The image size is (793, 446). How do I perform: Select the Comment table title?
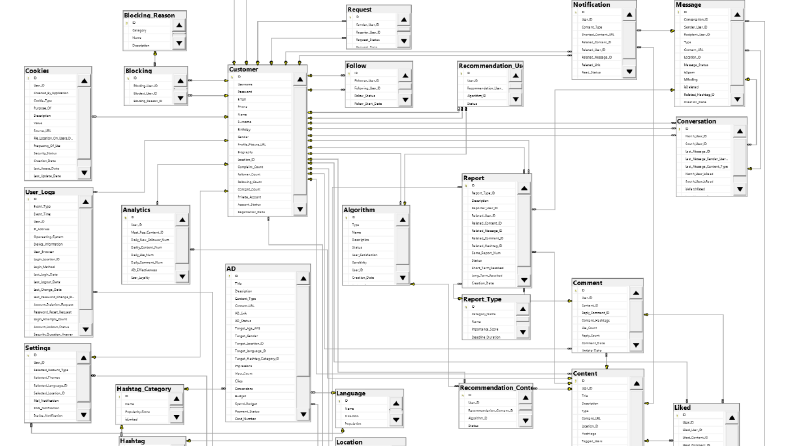[x=587, y=283]
